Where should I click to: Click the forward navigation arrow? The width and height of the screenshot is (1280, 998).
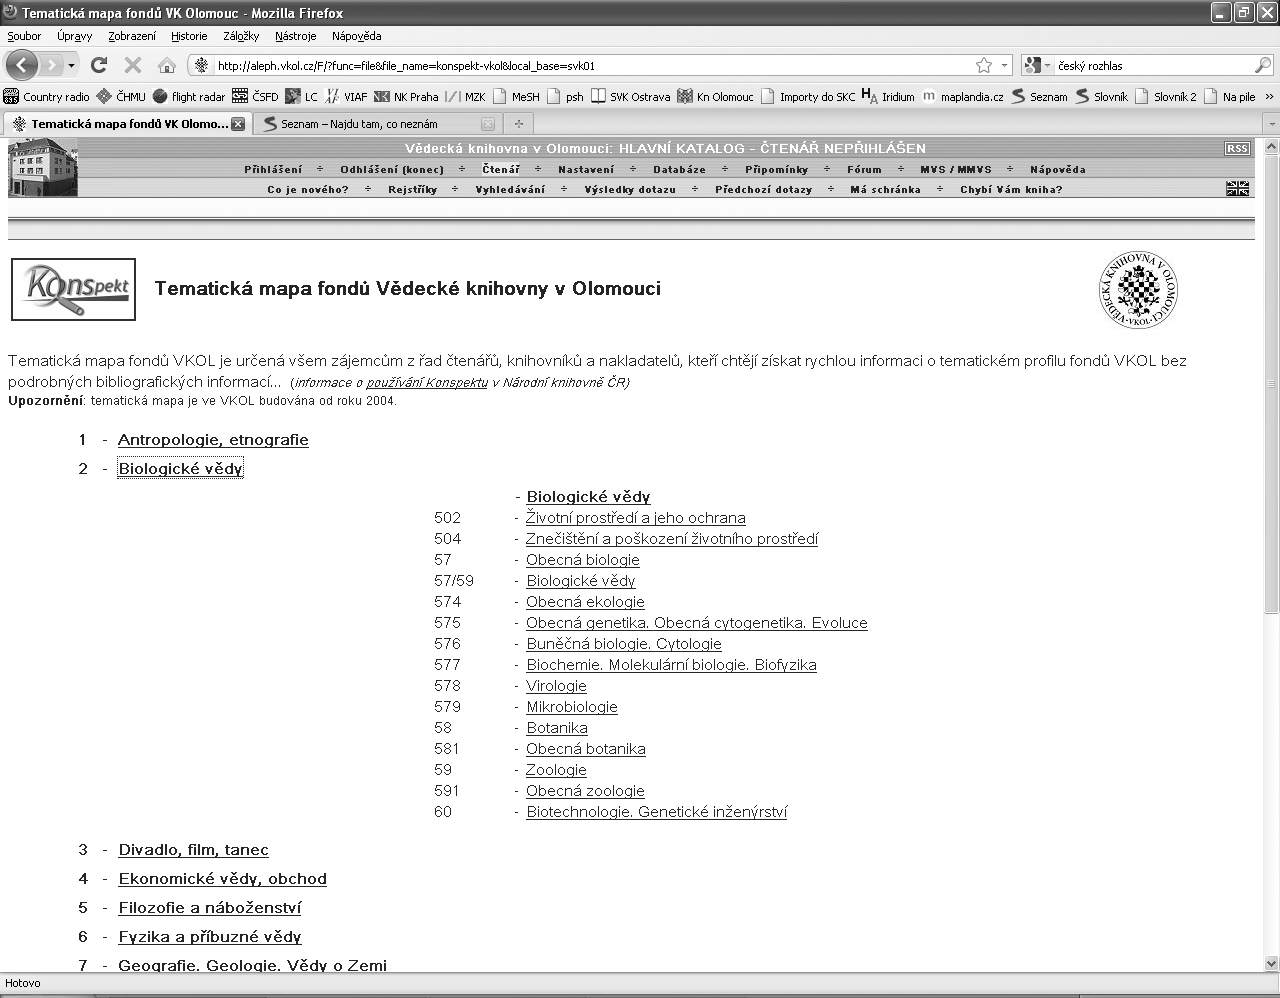(x=51, y=65)
